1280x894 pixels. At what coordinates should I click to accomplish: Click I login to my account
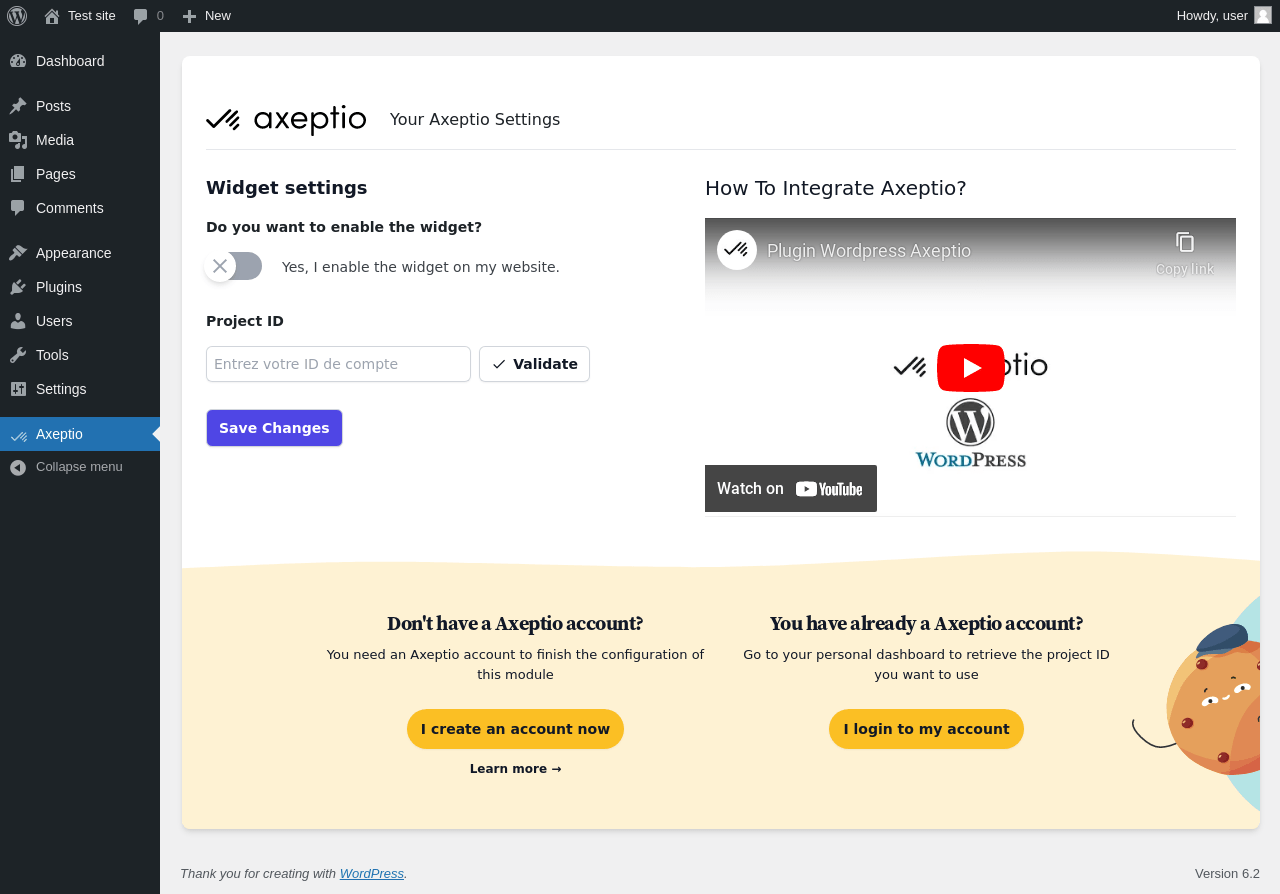926,729
